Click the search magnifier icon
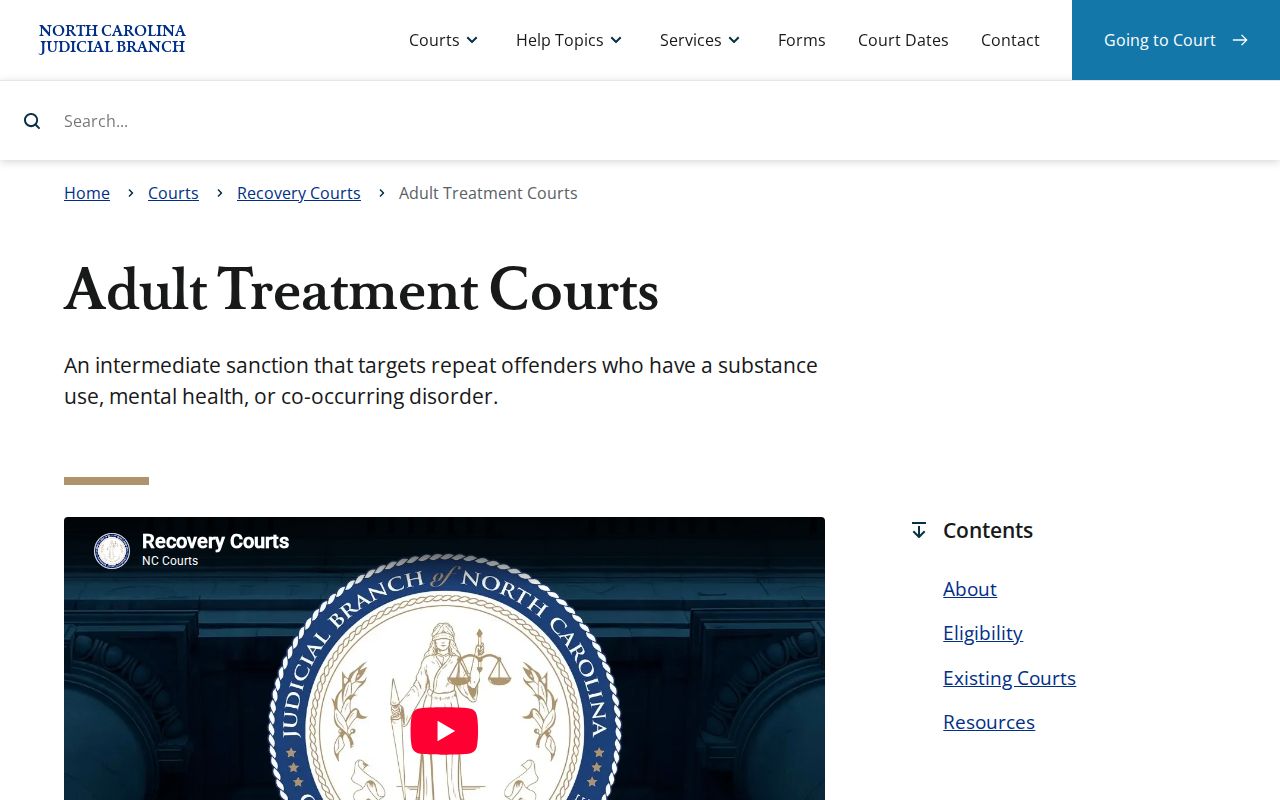Screen dimensions: 1280x800 pyautogui.click(x=32, y=121)
